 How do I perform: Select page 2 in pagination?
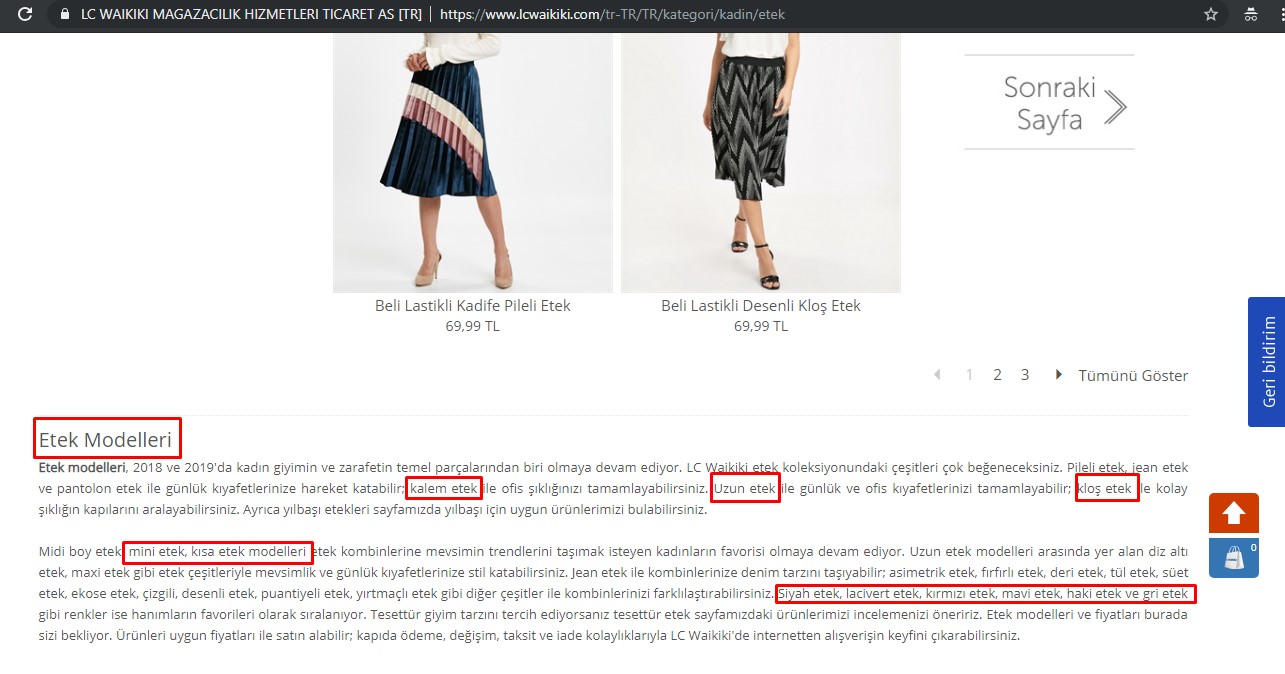pos(997,375)
